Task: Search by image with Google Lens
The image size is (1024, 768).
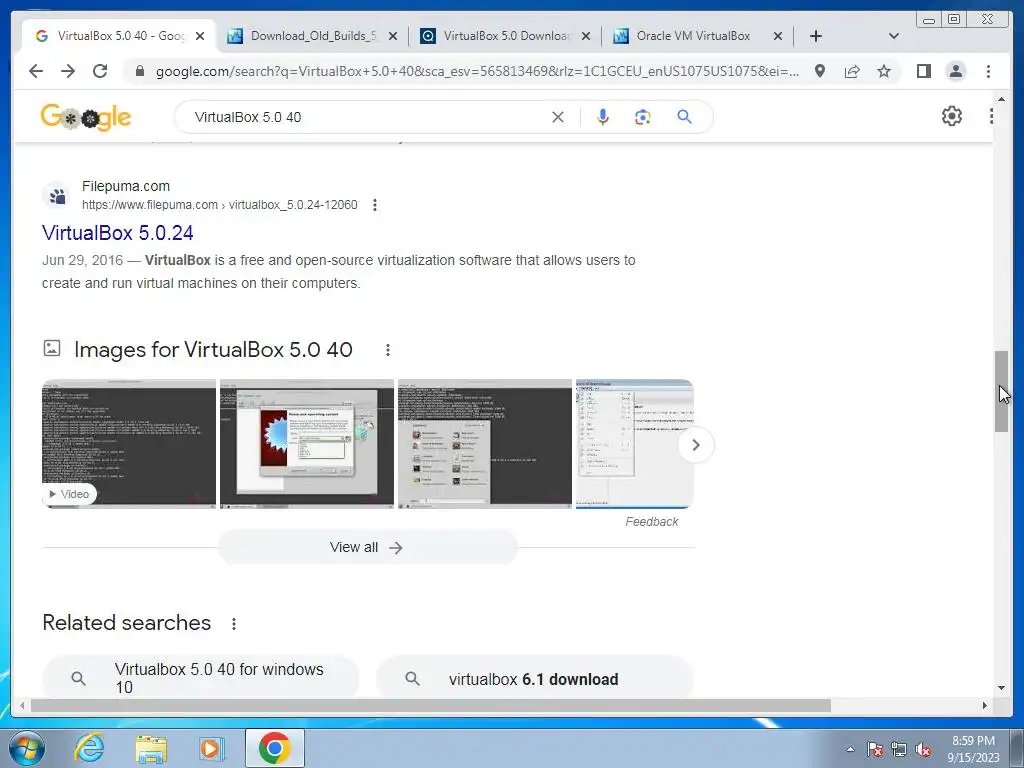Action: (x=643, y=117)
